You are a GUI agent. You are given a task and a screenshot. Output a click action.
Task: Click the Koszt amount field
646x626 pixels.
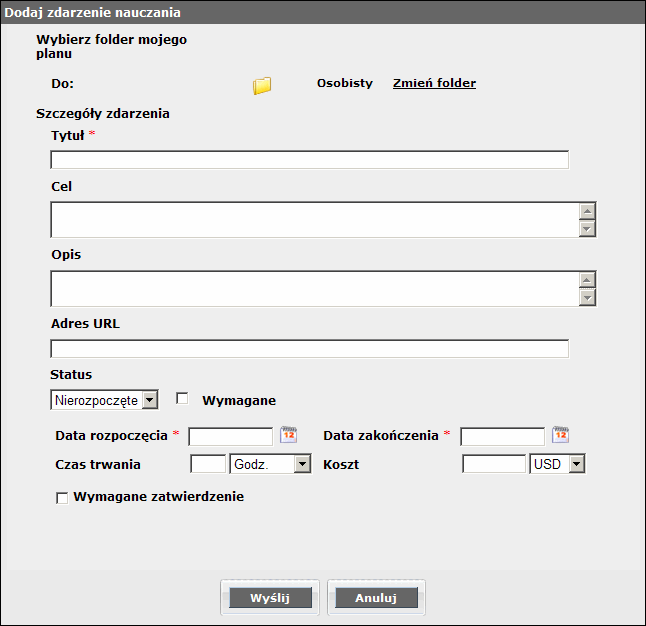point(494,464)
